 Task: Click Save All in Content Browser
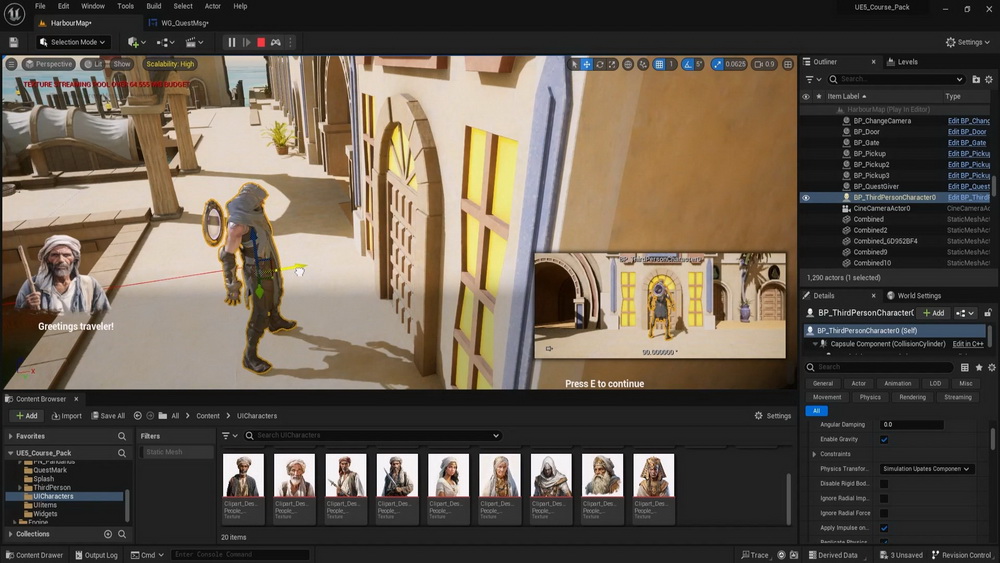108,416
